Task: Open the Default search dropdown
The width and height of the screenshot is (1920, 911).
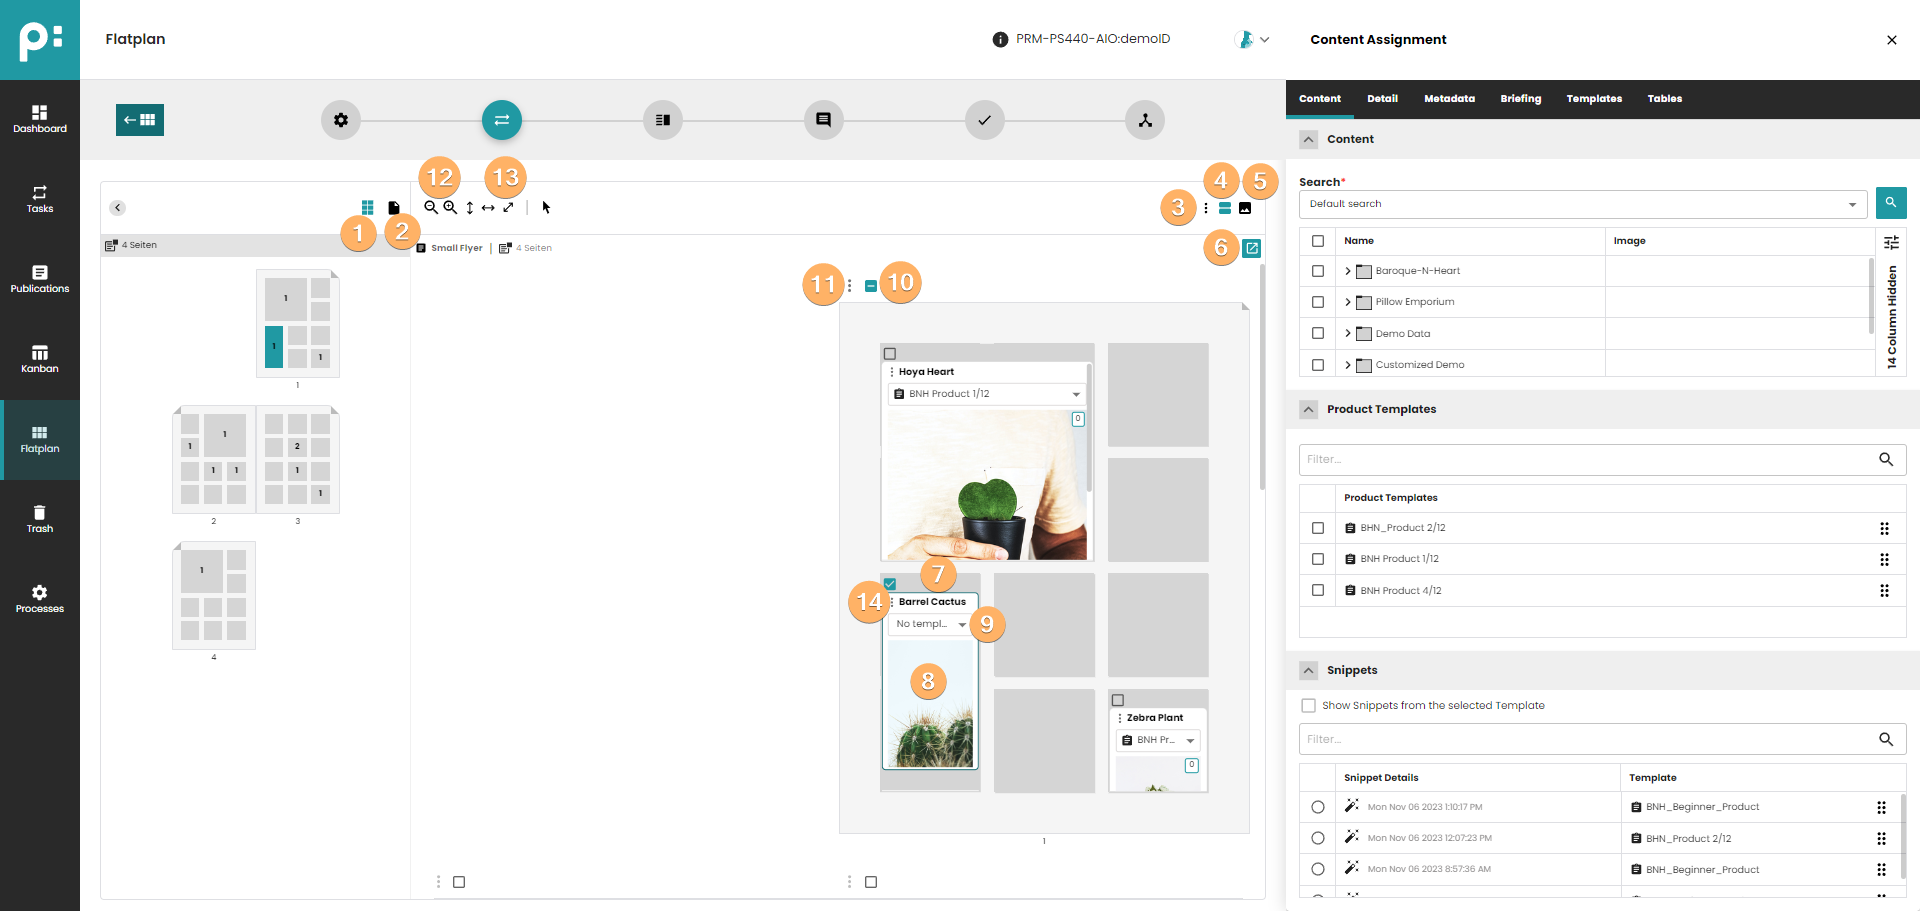Action: pyautogui.click(x=1852, y=204)
